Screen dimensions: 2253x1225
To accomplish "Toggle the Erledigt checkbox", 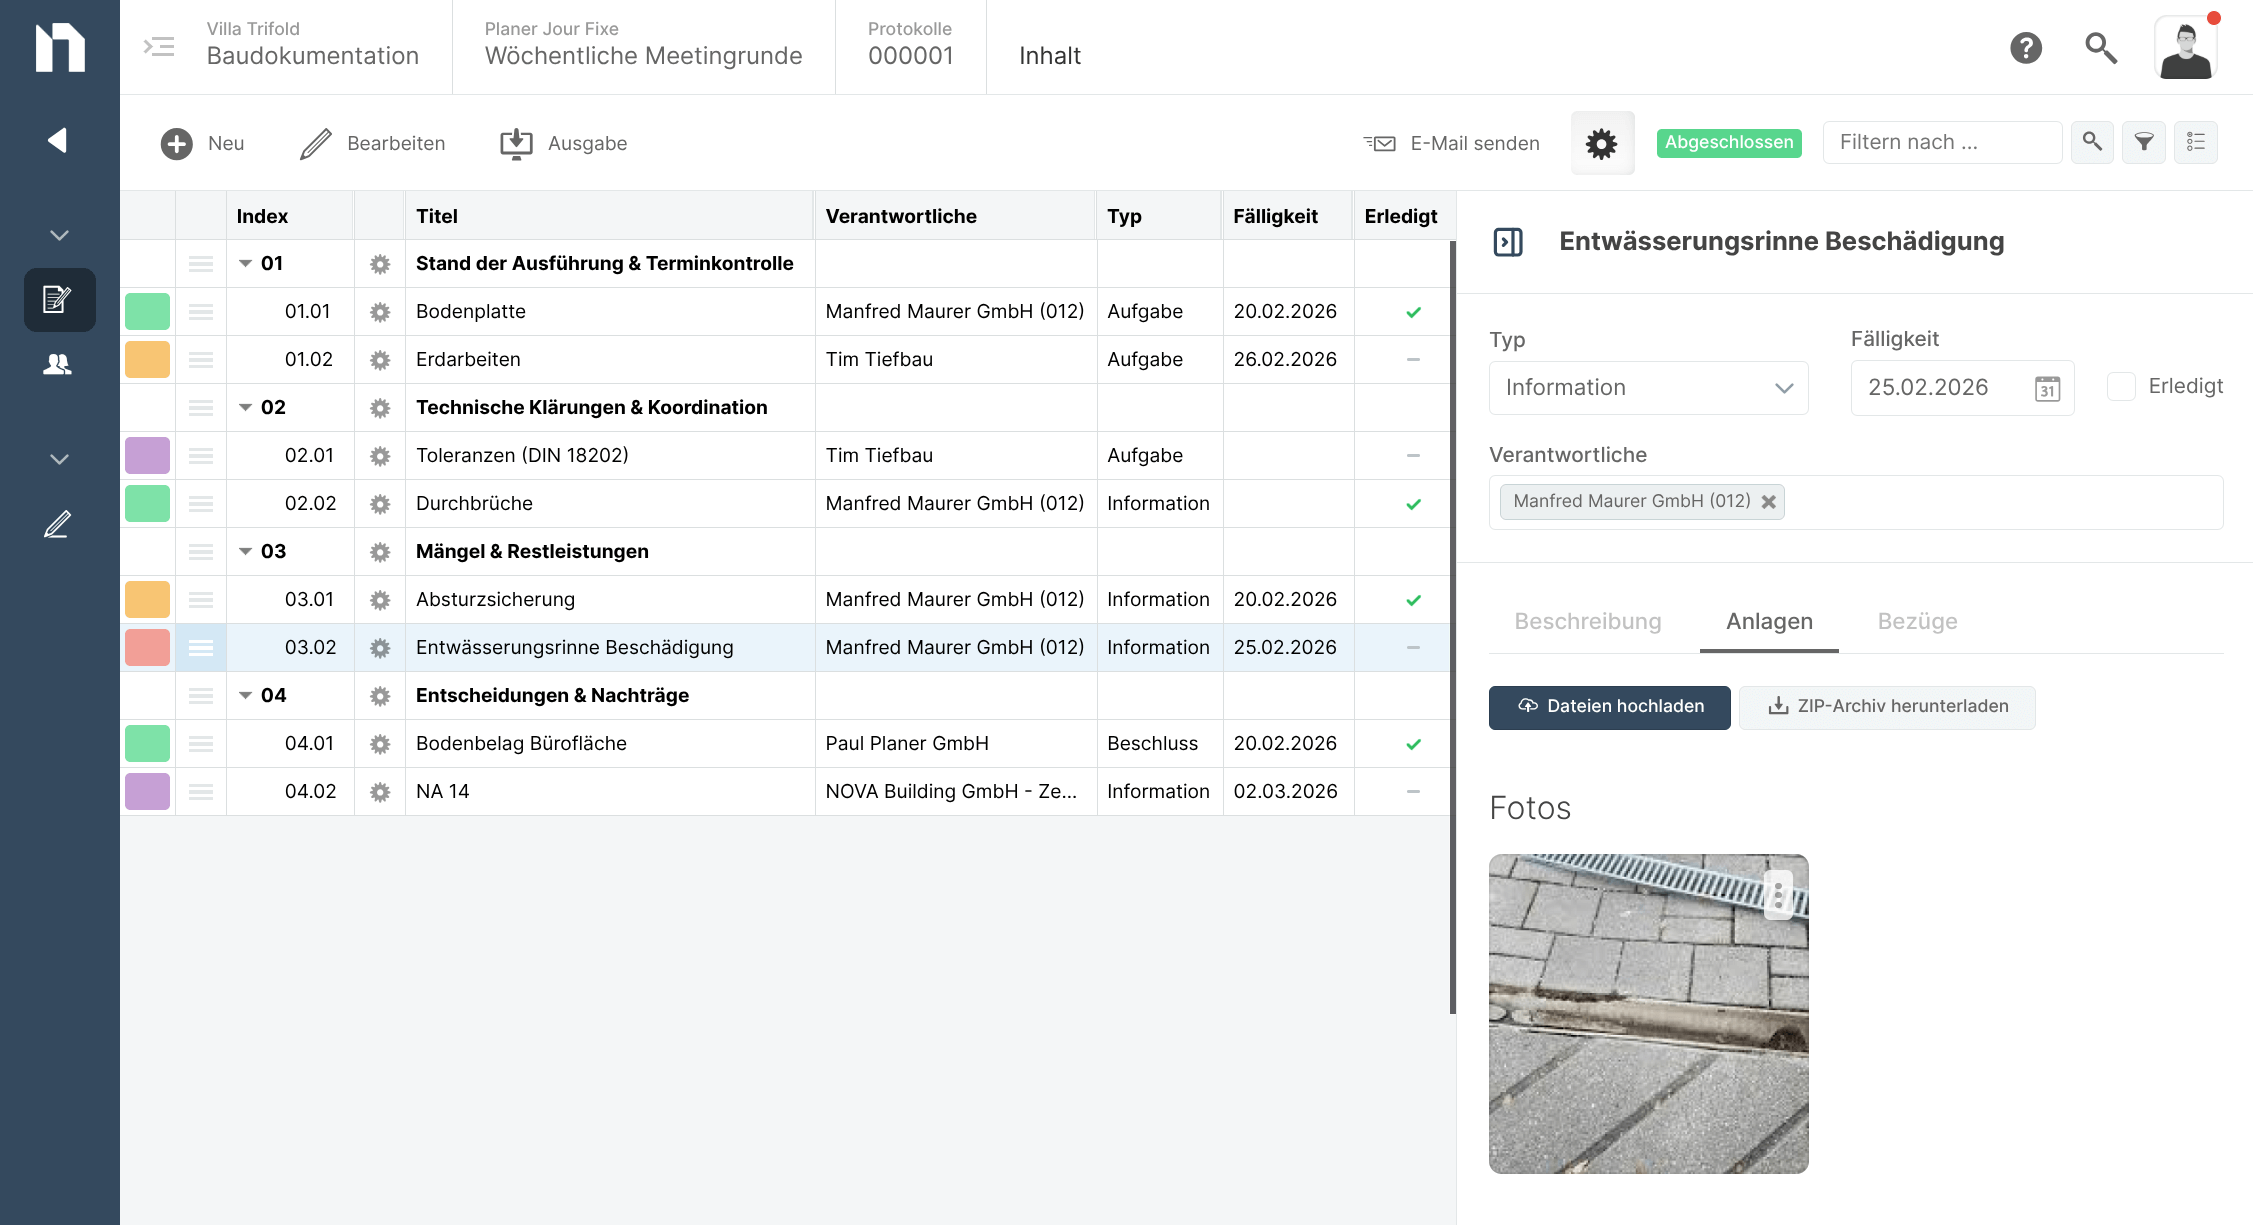I will 2121,386.
